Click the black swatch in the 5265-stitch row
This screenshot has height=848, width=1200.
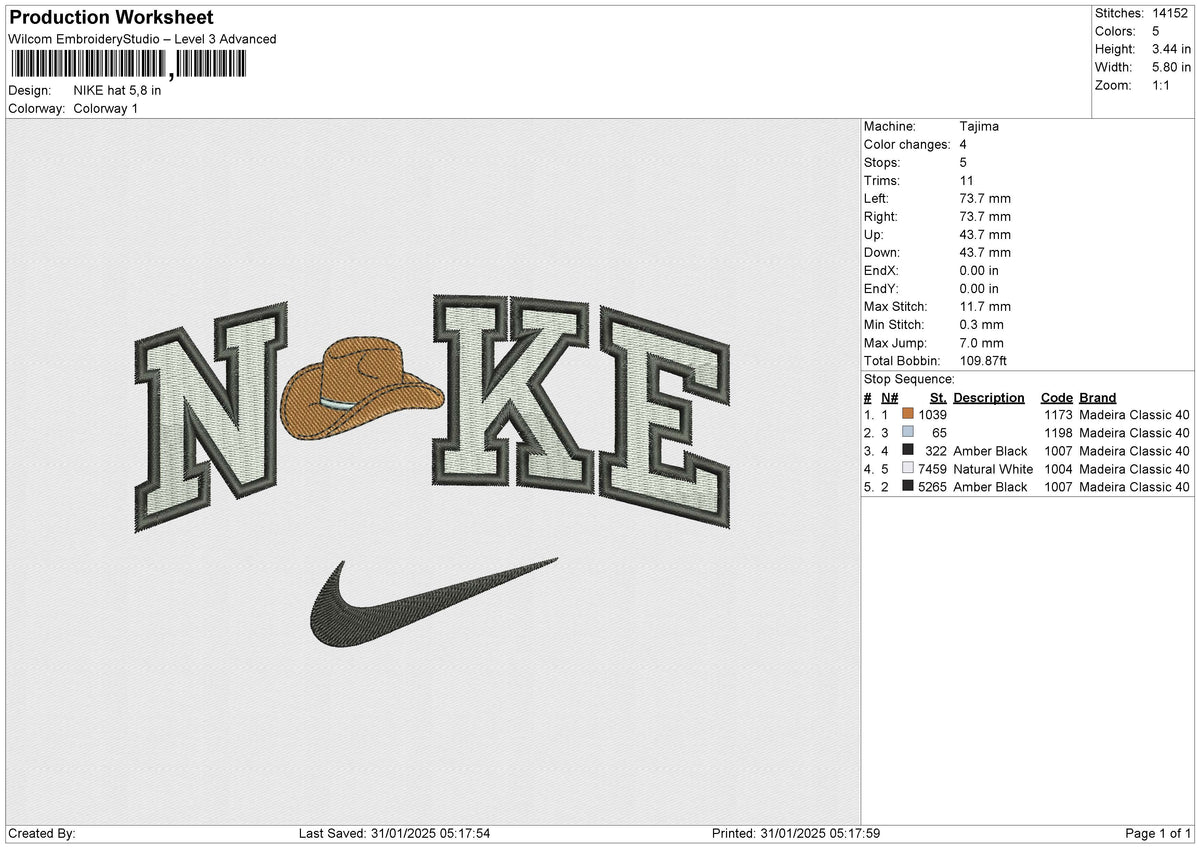(908, 486)
